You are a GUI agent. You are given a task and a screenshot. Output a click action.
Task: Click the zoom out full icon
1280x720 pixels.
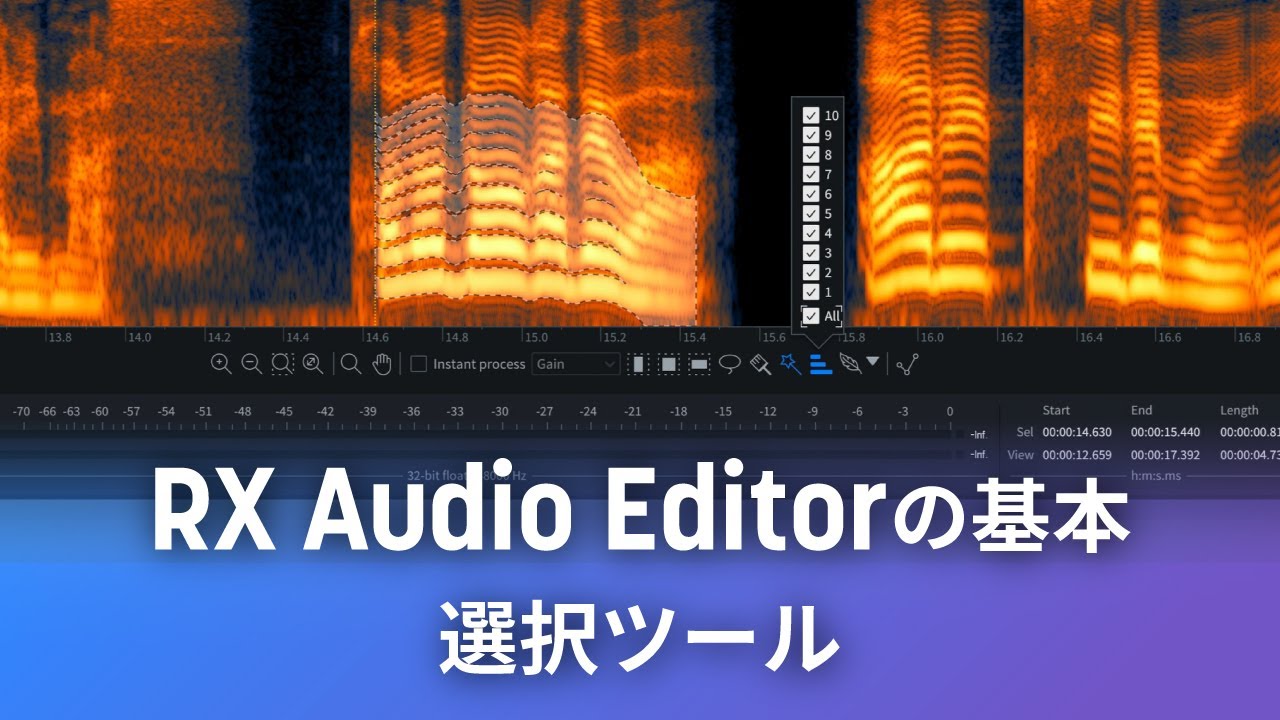coord(313,364)
